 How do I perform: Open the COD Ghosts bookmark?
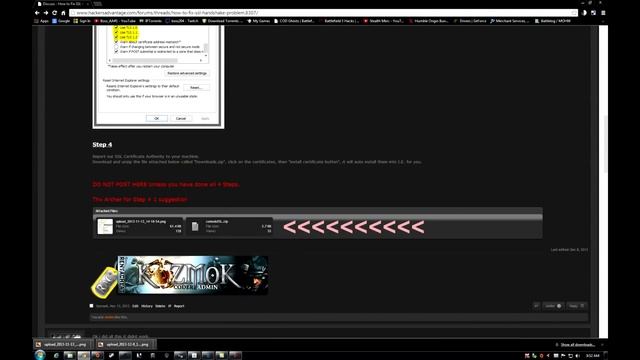pos(294,21)
